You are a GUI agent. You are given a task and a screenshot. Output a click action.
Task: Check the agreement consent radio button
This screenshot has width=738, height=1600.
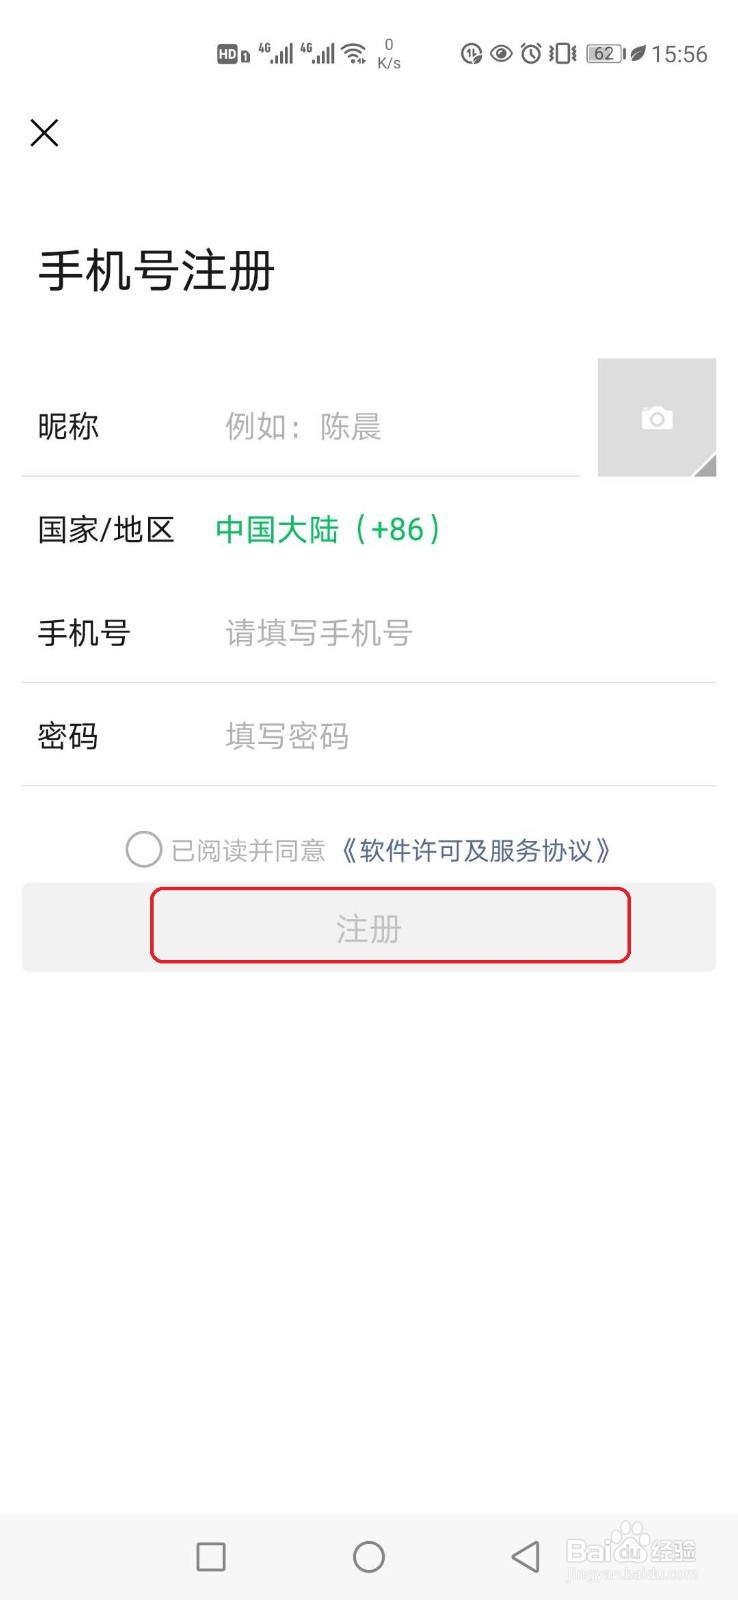(143, 848)
